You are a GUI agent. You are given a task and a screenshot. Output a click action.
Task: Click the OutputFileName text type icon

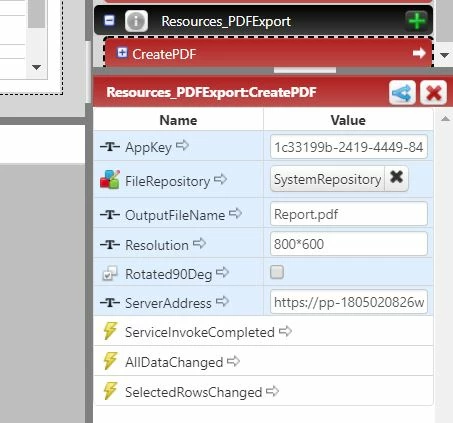110,214
